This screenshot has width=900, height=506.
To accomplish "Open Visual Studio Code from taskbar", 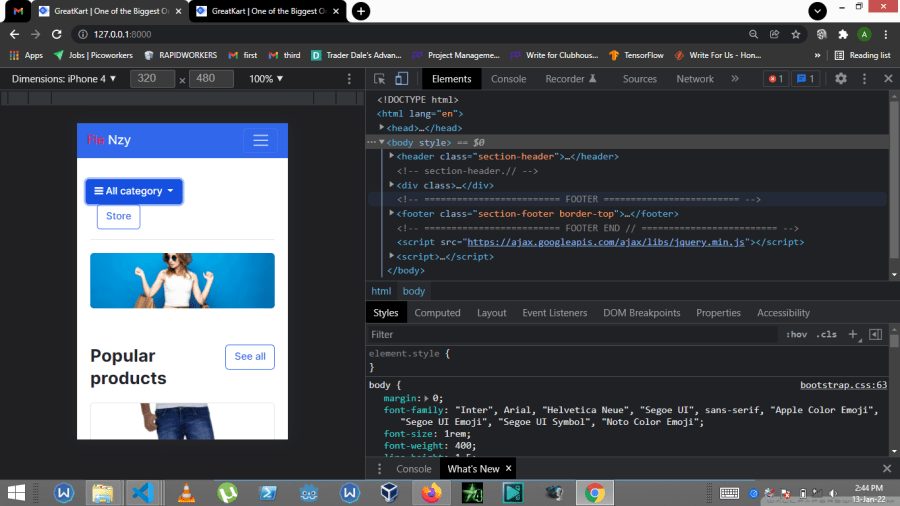I will (x=143, y=493).
